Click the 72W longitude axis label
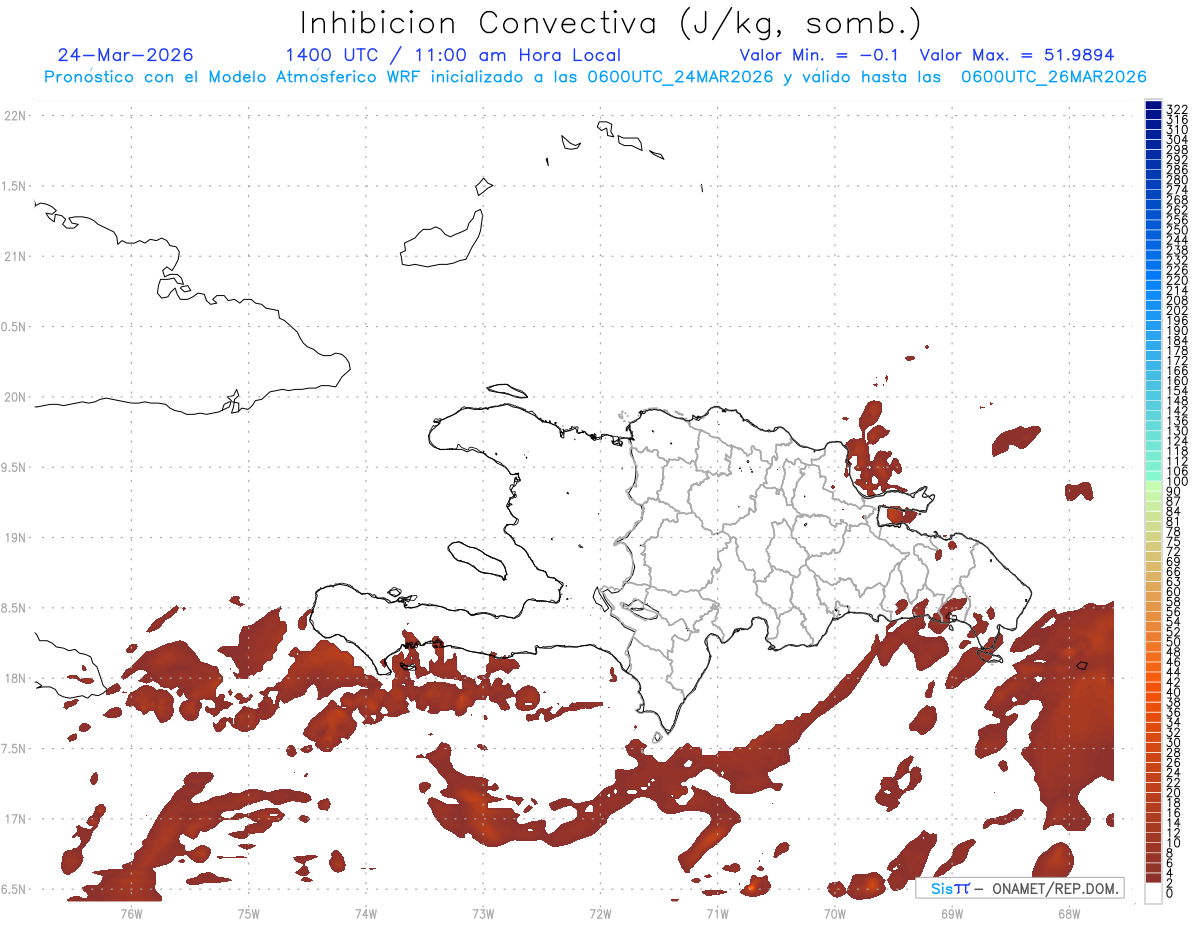1200x927 pixels. coord(600,912)
